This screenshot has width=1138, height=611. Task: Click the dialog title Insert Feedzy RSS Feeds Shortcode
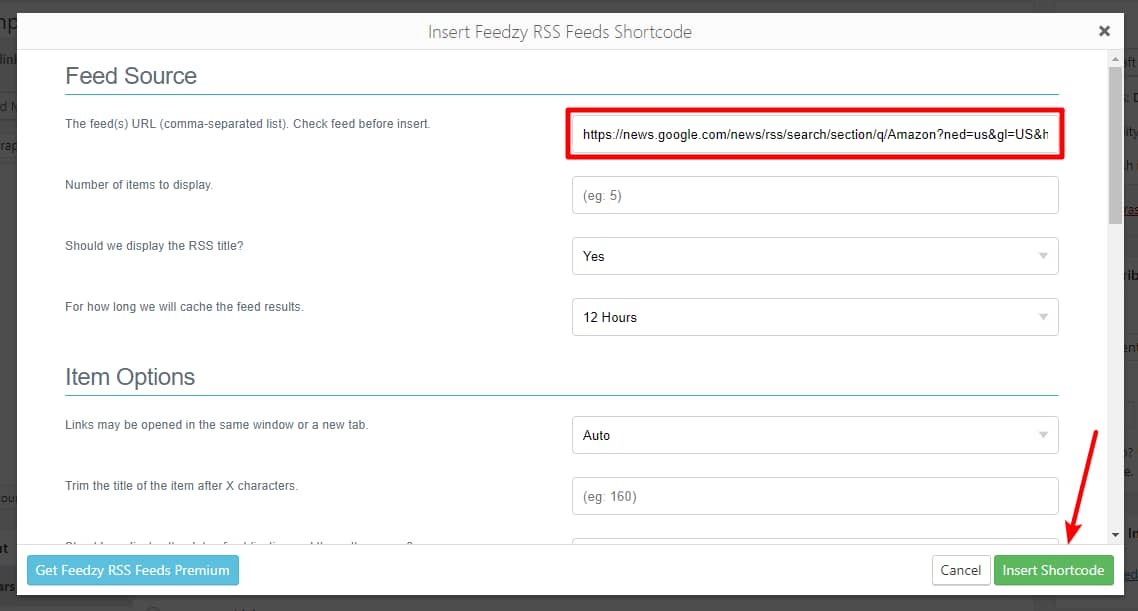coord(560,32)
